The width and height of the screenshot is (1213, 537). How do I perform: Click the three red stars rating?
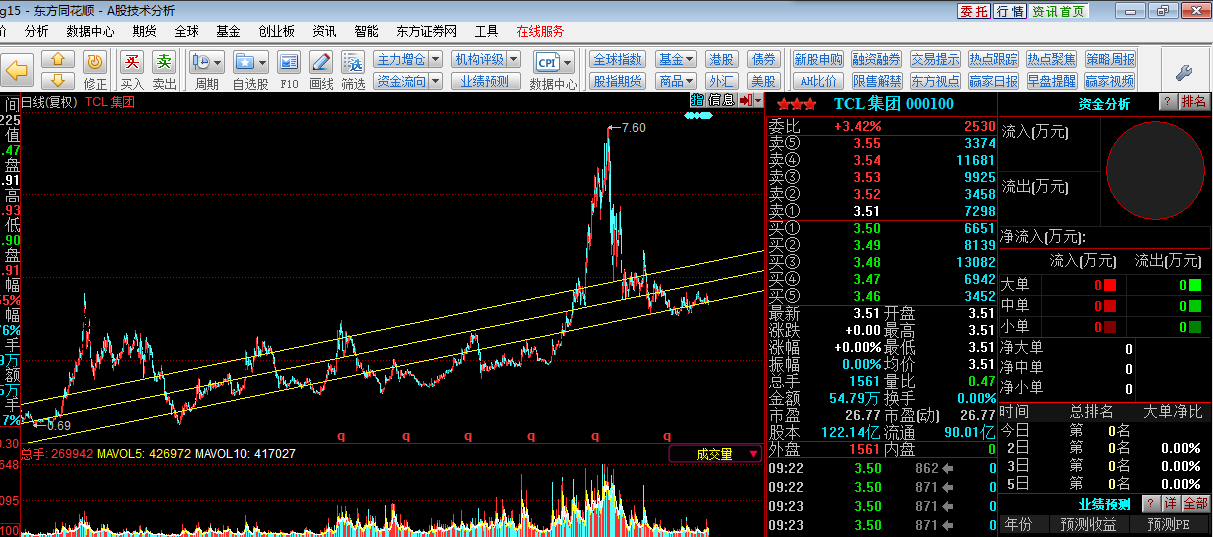point(796,104)
